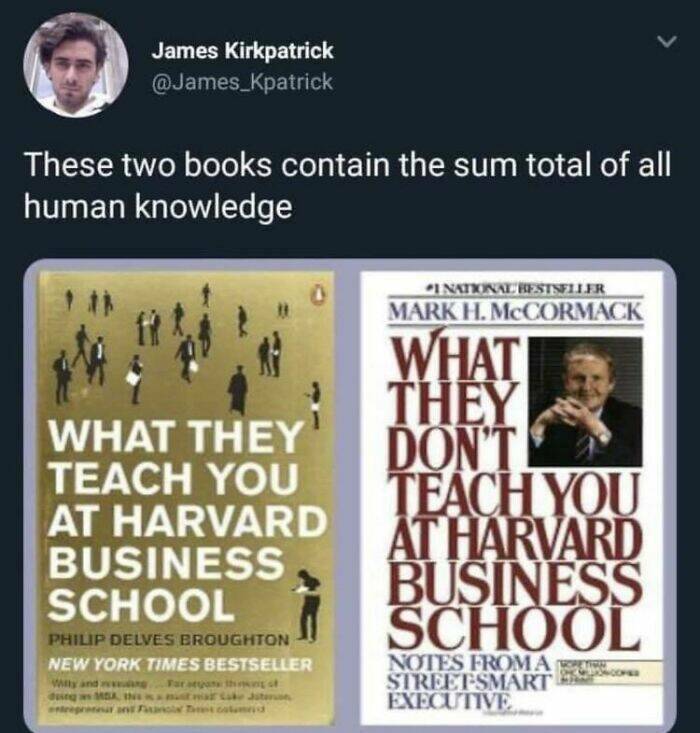The width and height of the screenshot is (700, 733).
Task: Select the Mark H. McCormack author name
Action: (x=515, y=311)
